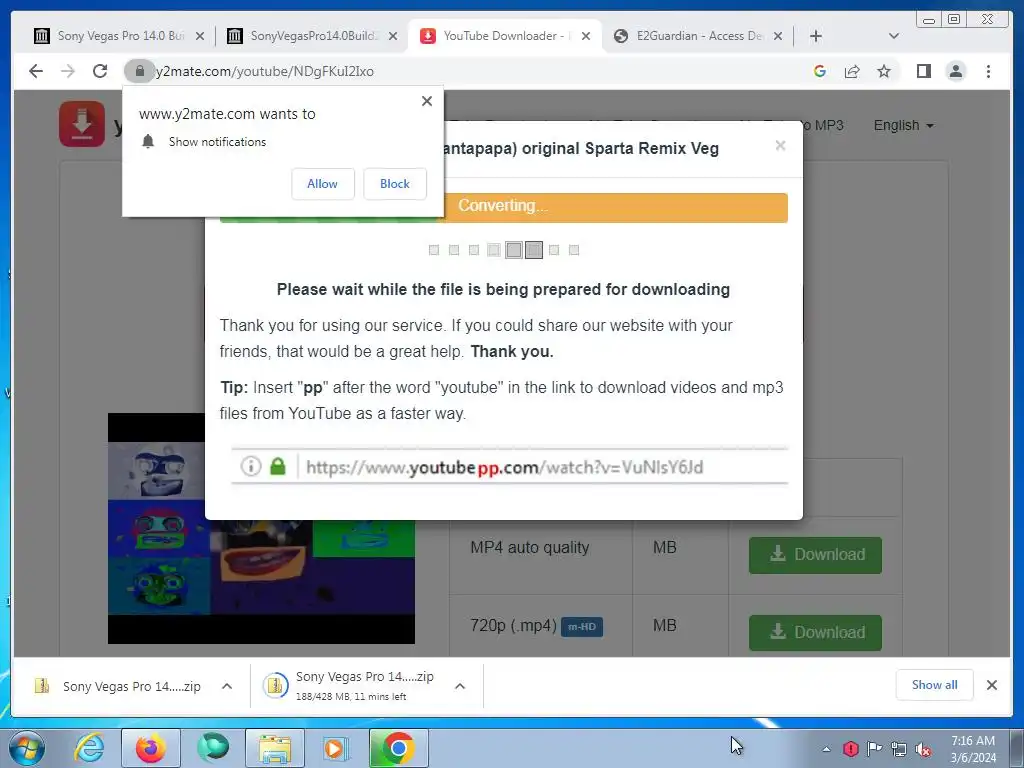
Task: Open the Chrome profile avatar
Action: tap(955, 71)
